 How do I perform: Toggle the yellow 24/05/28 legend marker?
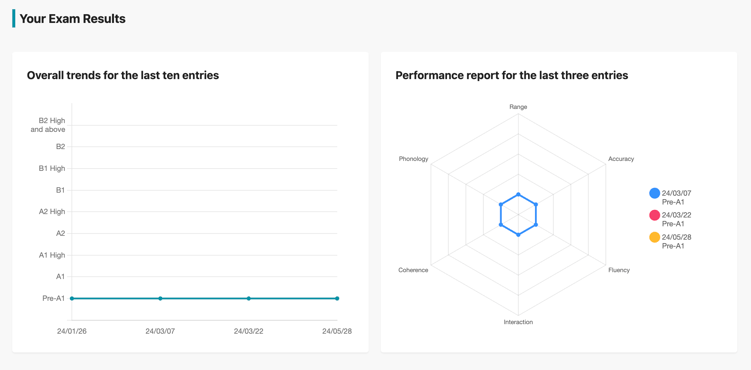[x=655, y=237]
